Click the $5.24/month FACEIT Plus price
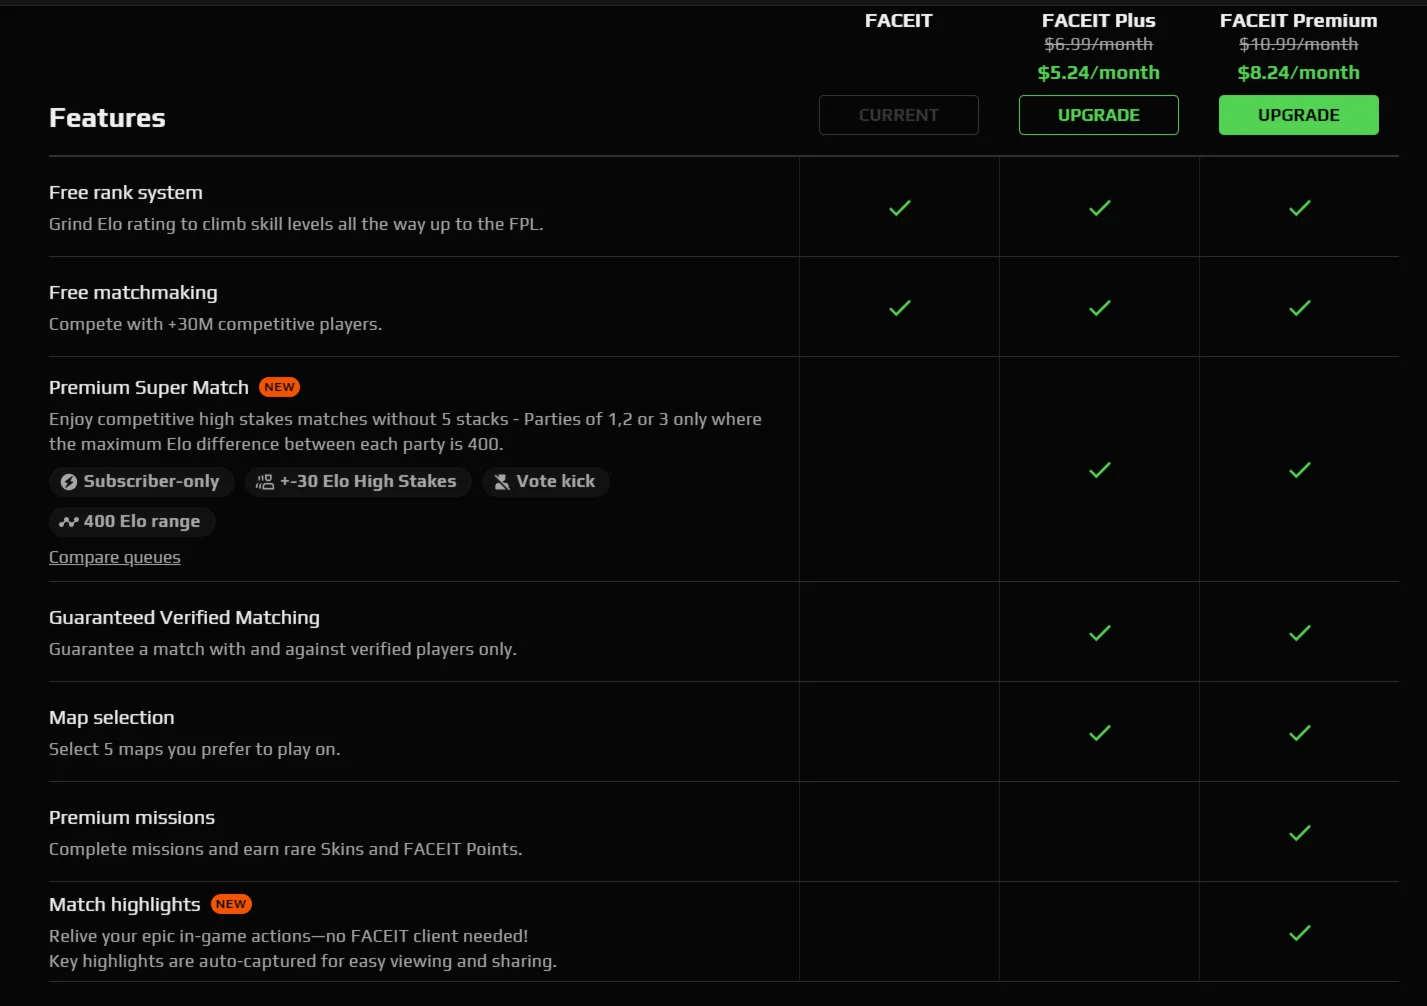This screenshot has height=1006, width=1427. click(1098, 72)
